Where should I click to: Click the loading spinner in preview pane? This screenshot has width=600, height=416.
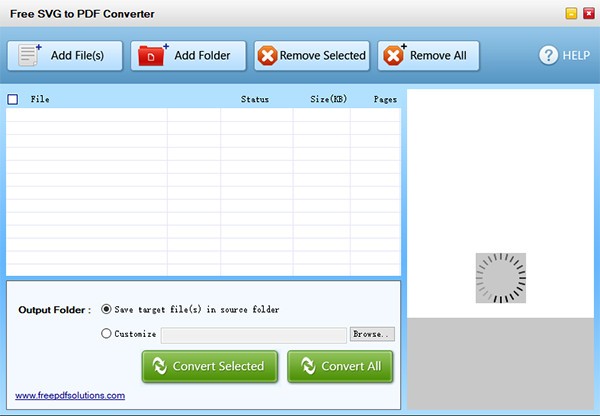pyautogui.click(x=501, y=278)
